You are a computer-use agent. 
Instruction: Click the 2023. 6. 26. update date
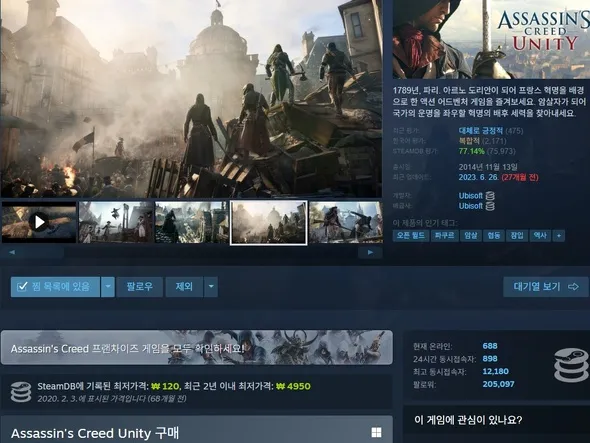click(x=479, y=177)
